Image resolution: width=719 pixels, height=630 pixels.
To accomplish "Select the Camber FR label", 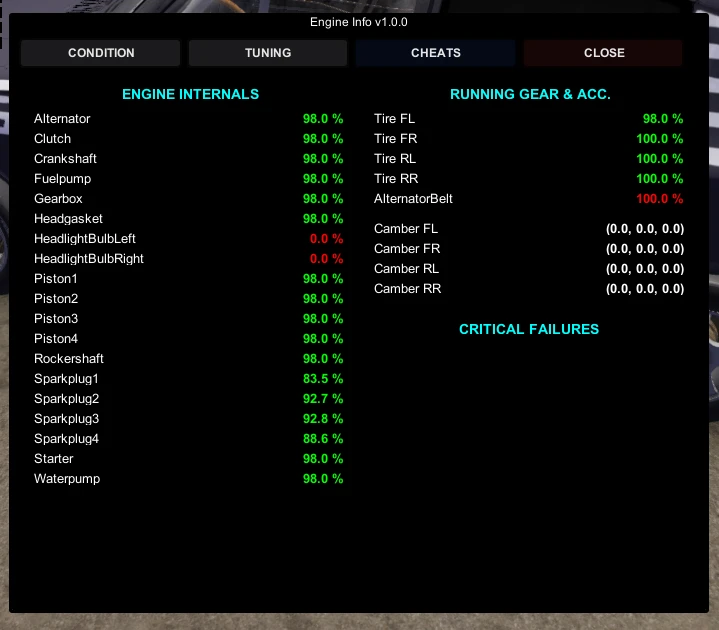I will tap(407, 249).
